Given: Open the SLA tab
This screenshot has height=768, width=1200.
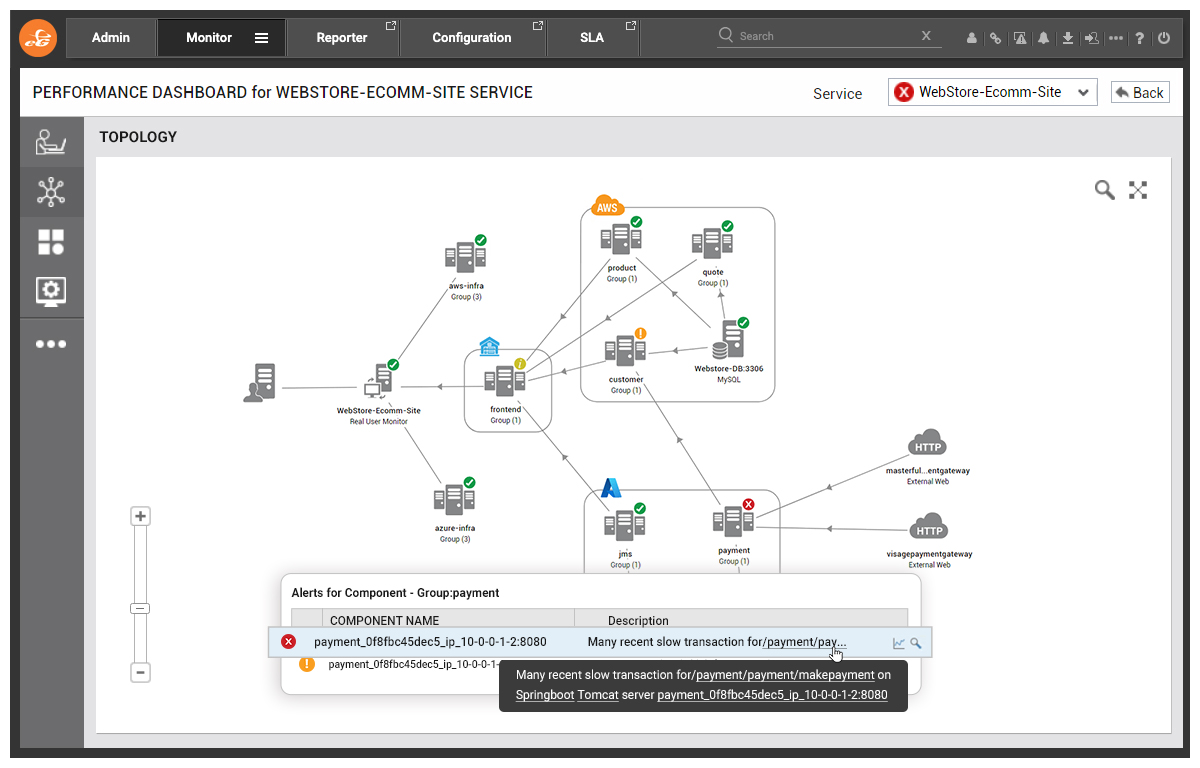Looking at the screenshot, I should click(x=592, y=38).
